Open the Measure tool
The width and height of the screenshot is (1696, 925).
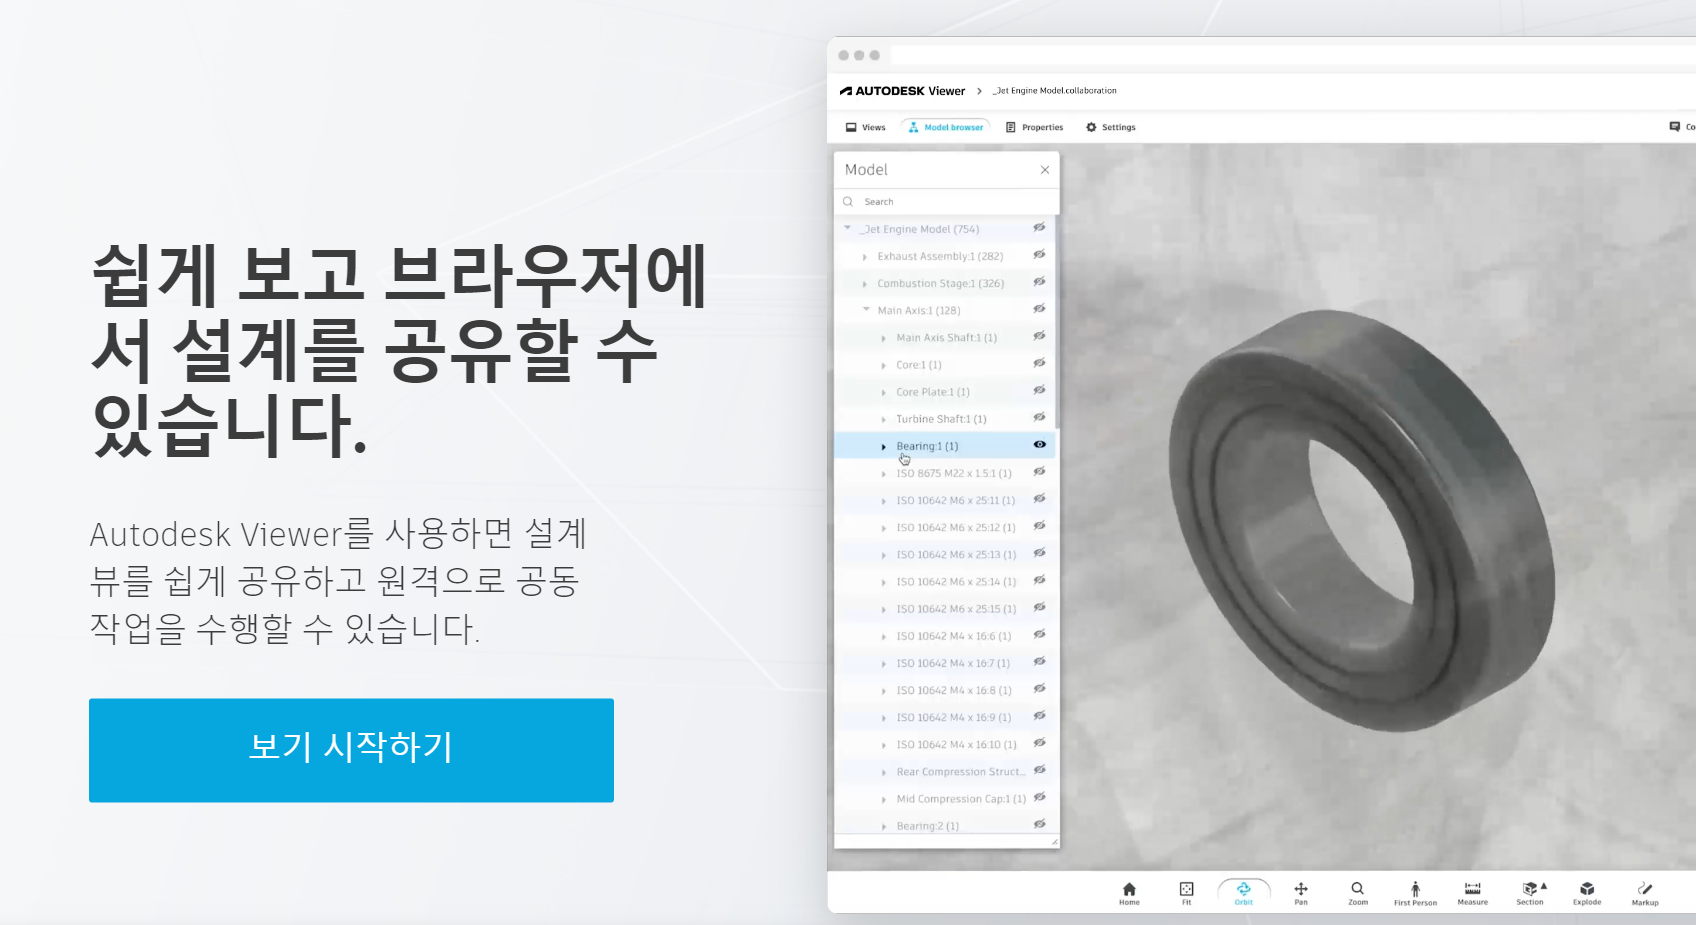click(x=1472, y=890)
